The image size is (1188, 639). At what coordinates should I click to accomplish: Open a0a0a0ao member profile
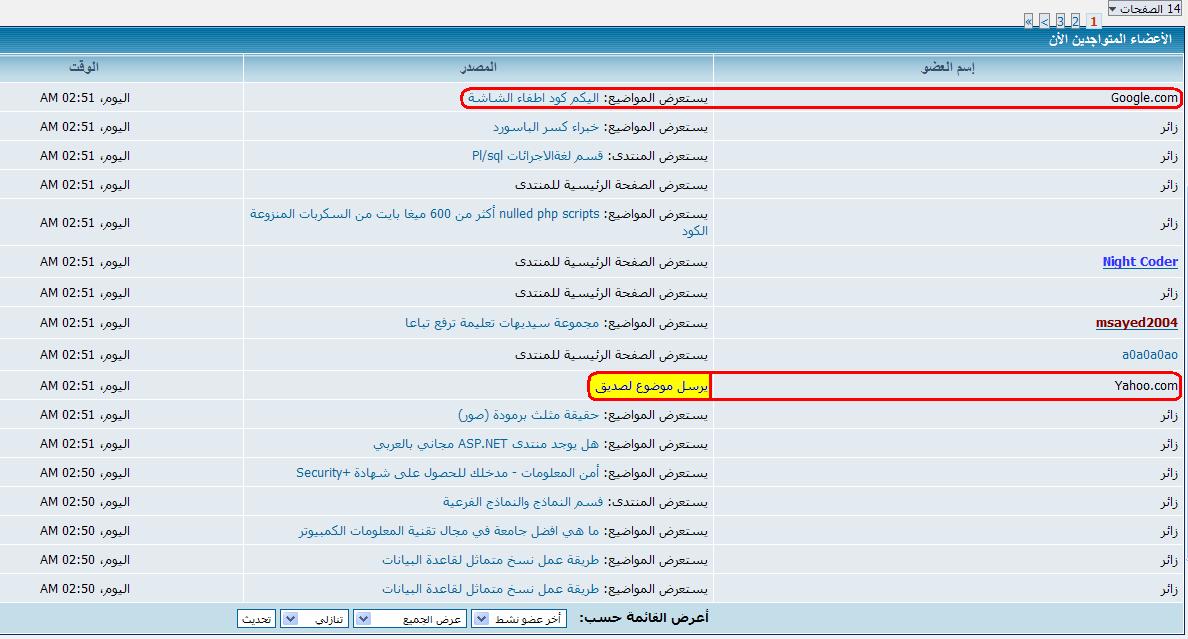tap(1149, 355)
